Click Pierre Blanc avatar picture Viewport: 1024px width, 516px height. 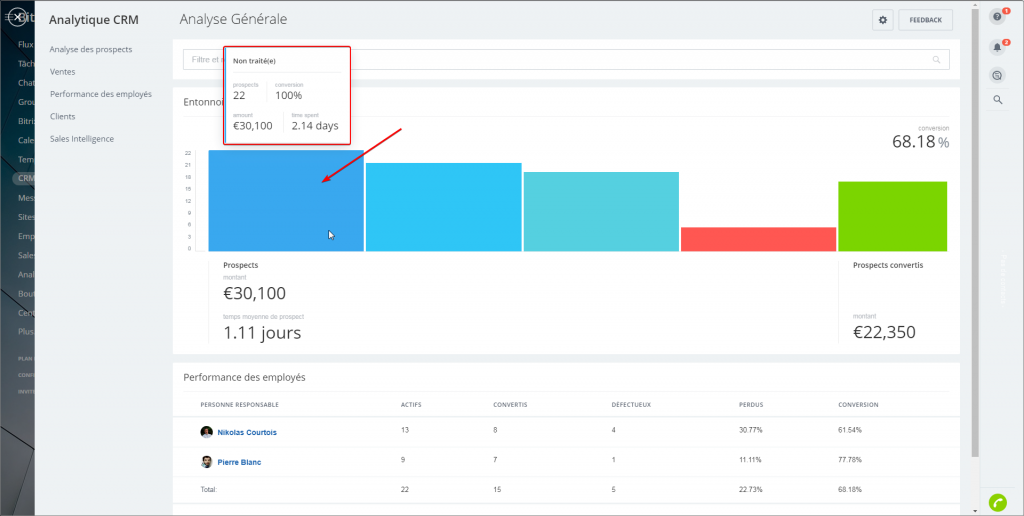tap(206, 462)
